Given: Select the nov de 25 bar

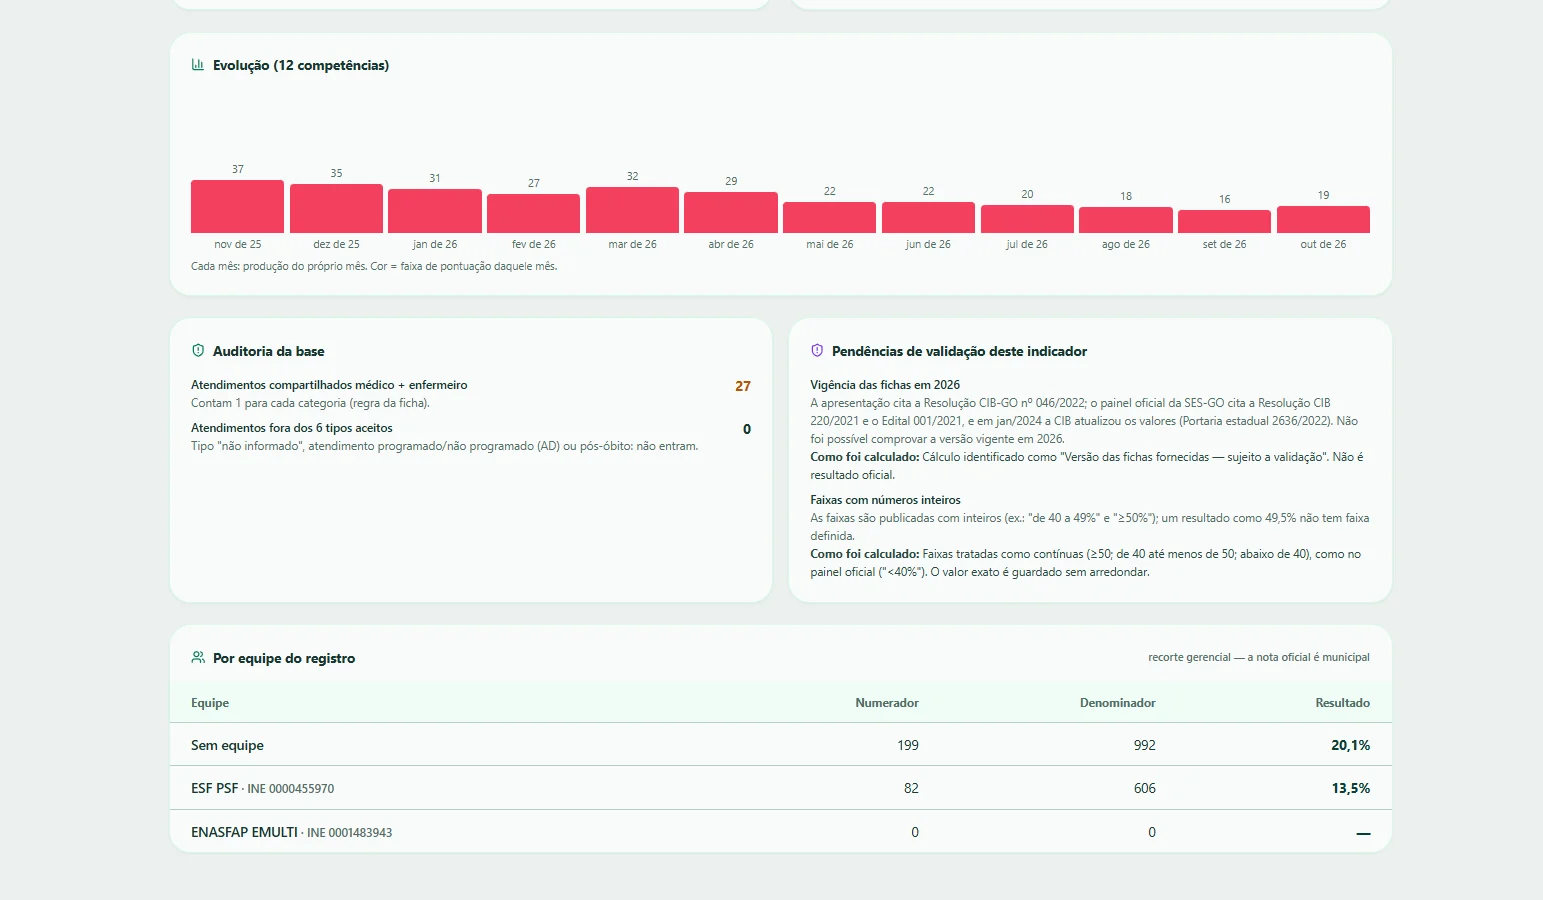Looking at the screenshot, I should [238, 207].
